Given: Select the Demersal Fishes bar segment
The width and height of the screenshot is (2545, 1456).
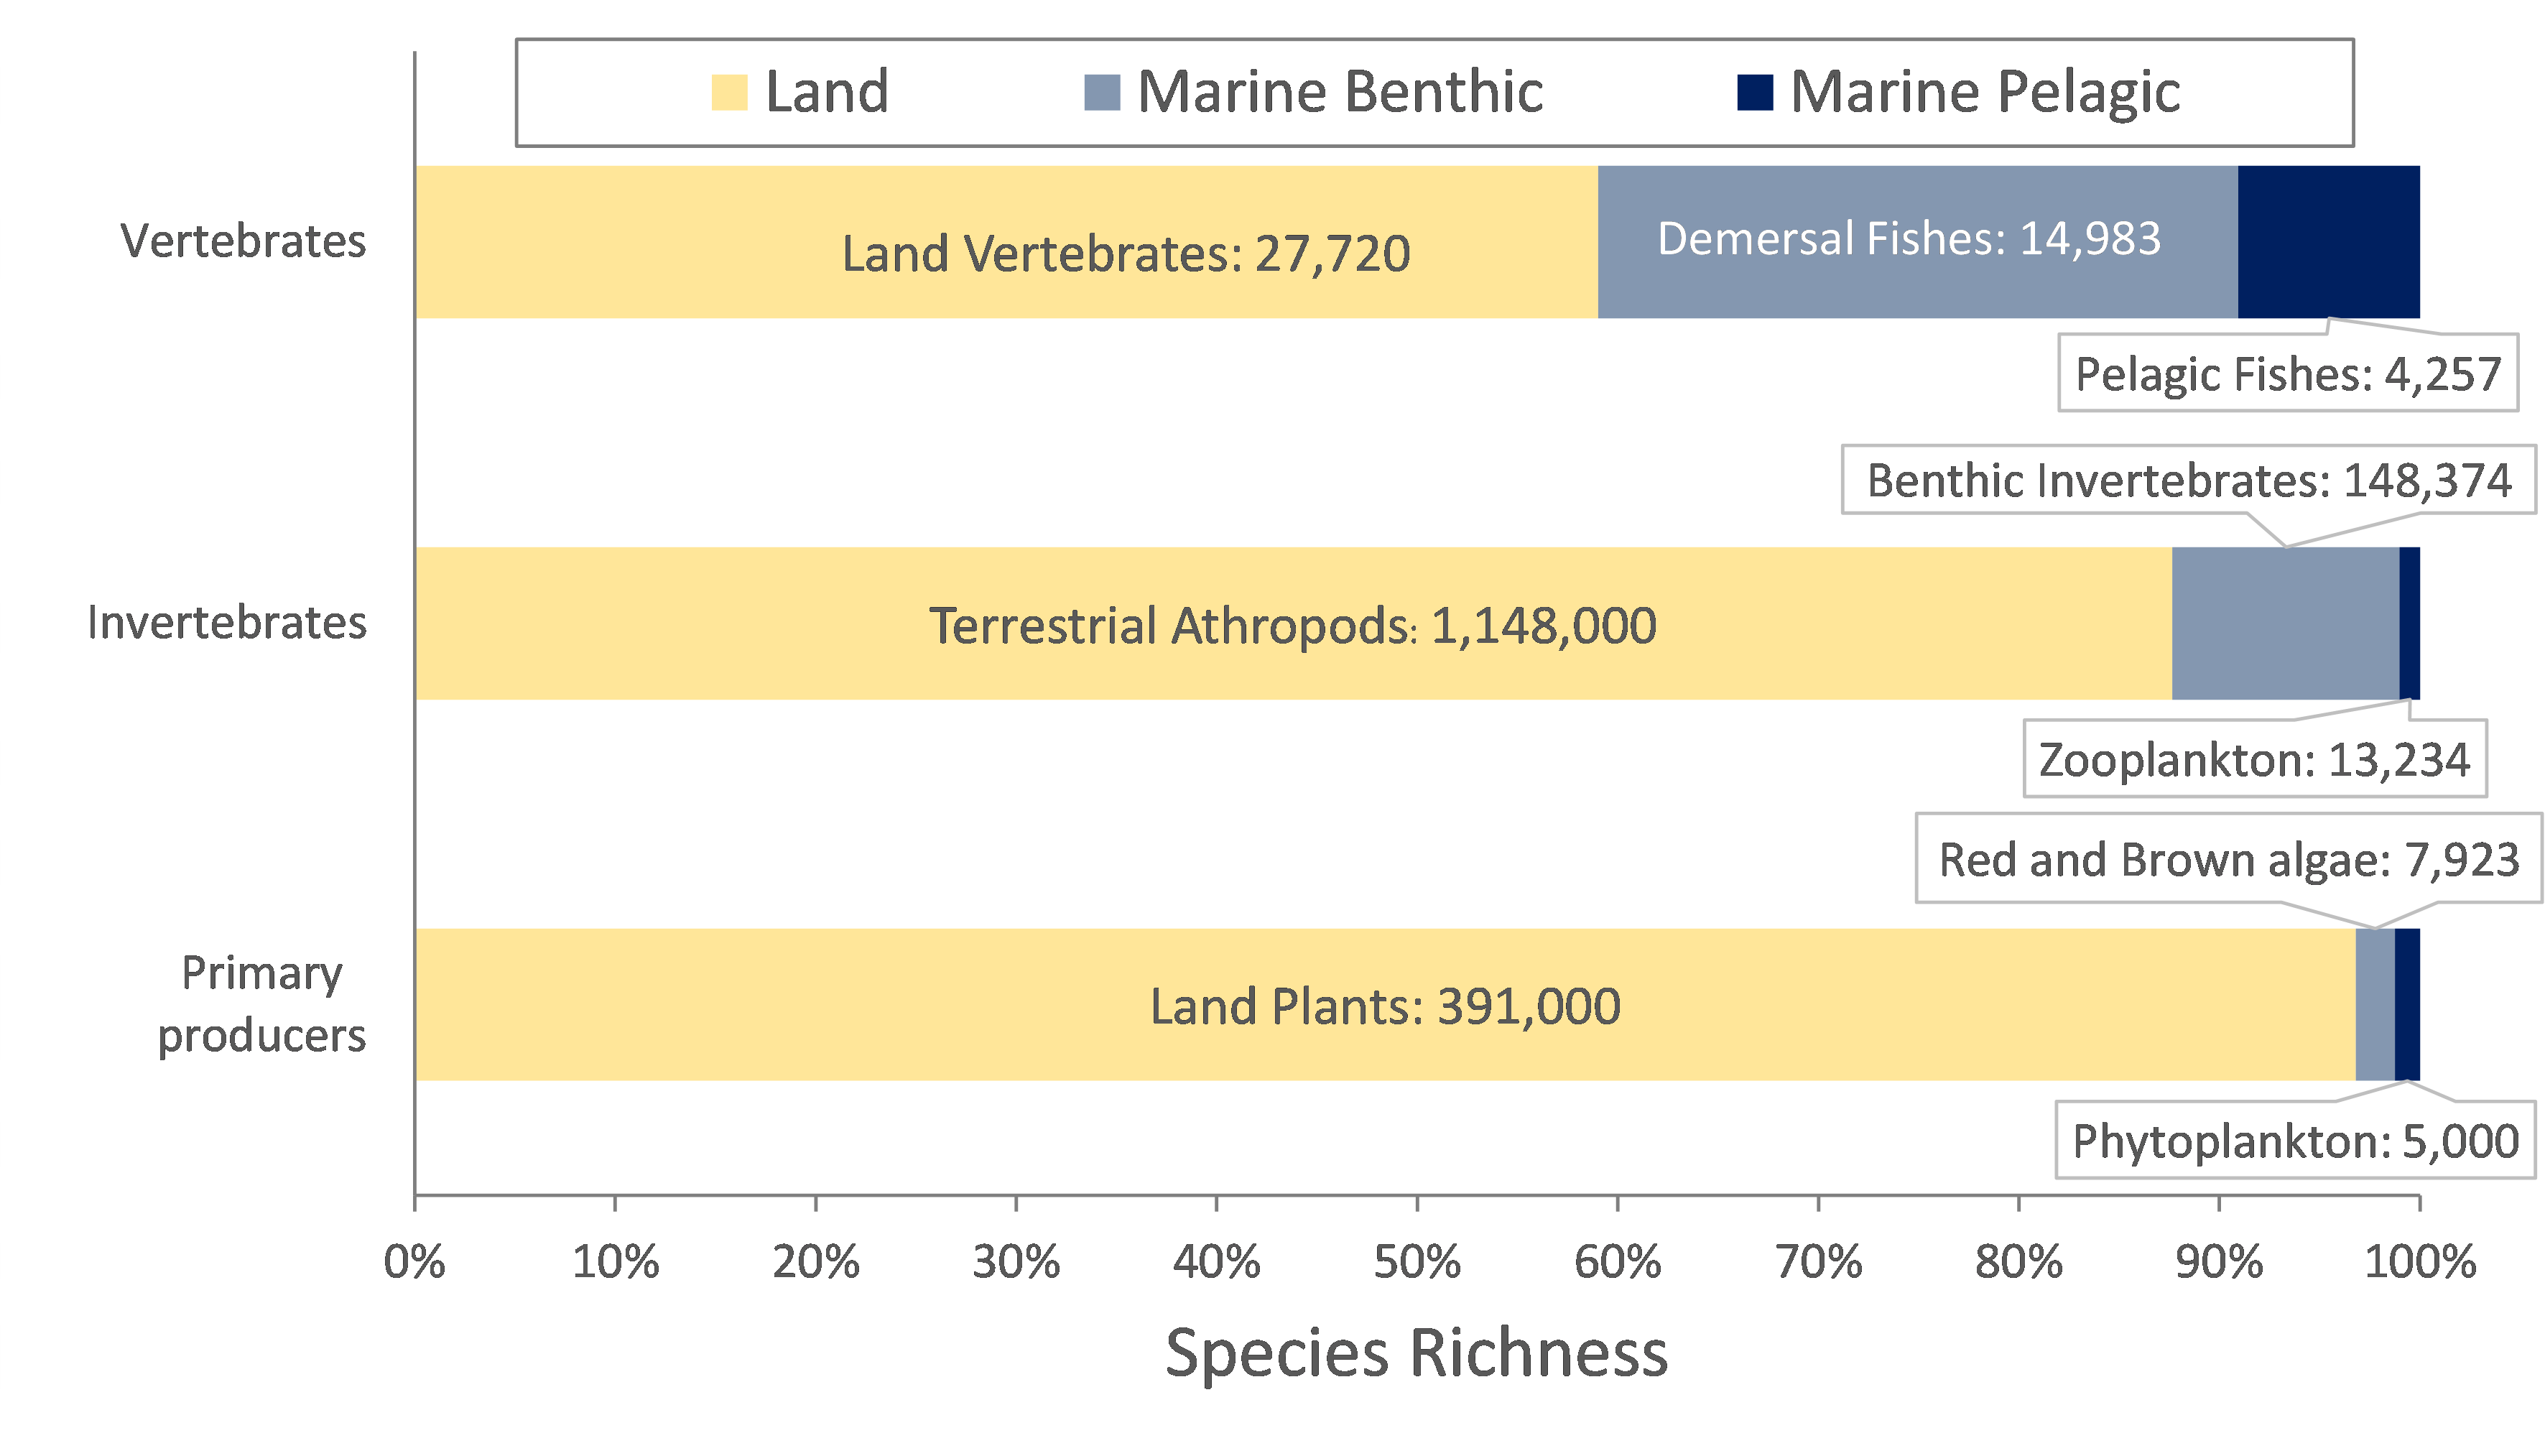Looking at the screenshot, I should (1917, 242).
